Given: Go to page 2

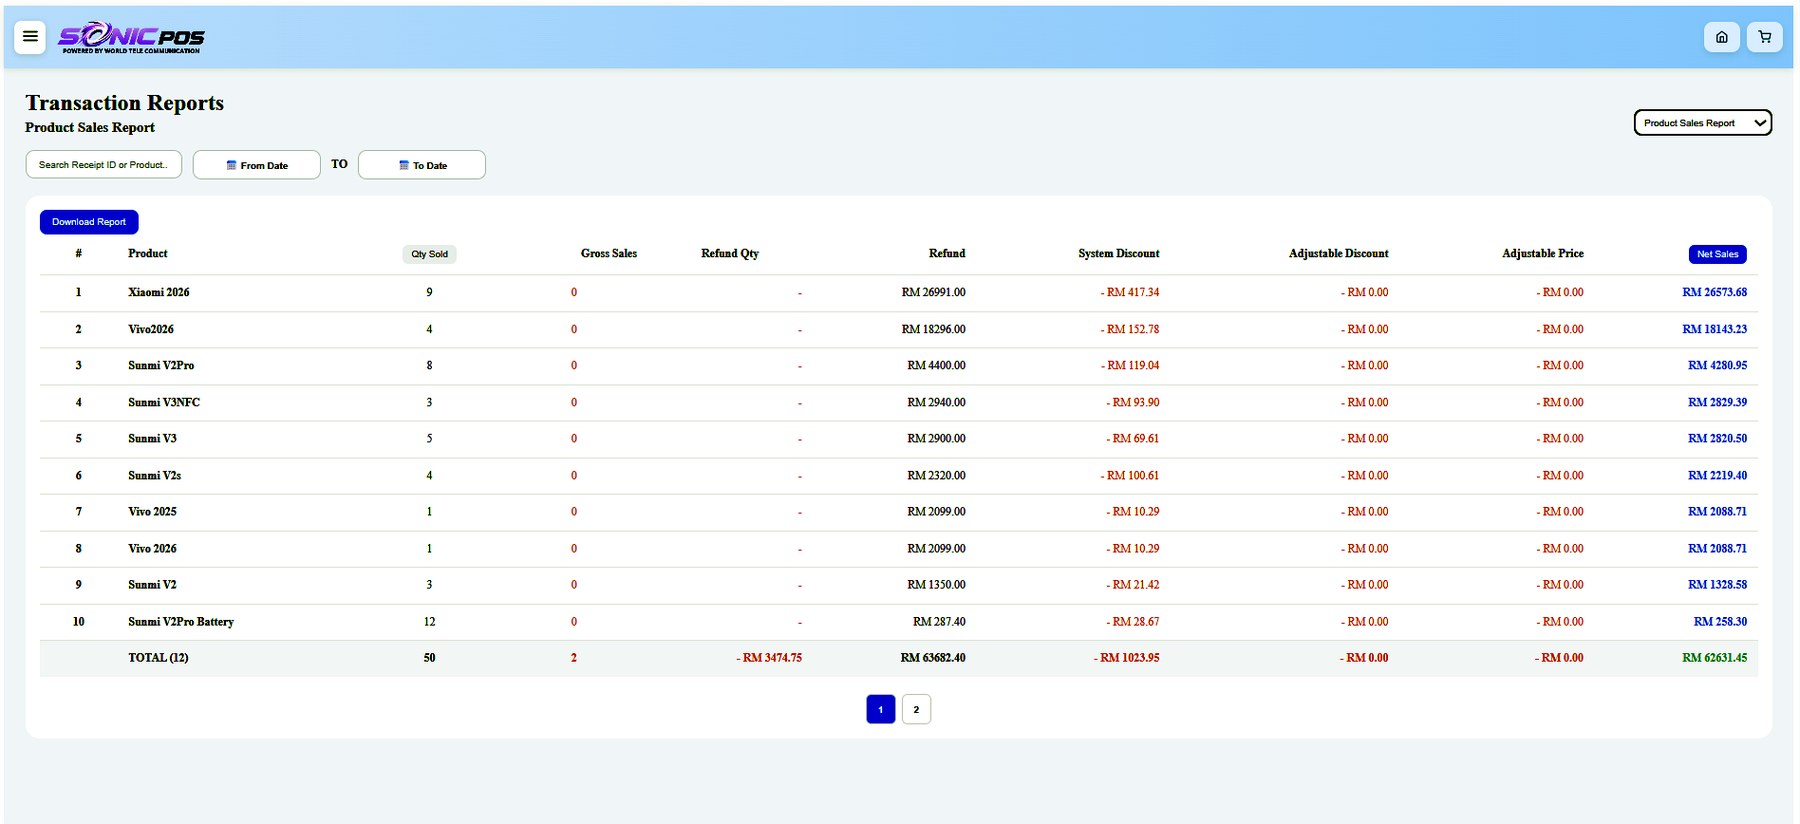Looking at the screenshot, I should coord(916,709).
